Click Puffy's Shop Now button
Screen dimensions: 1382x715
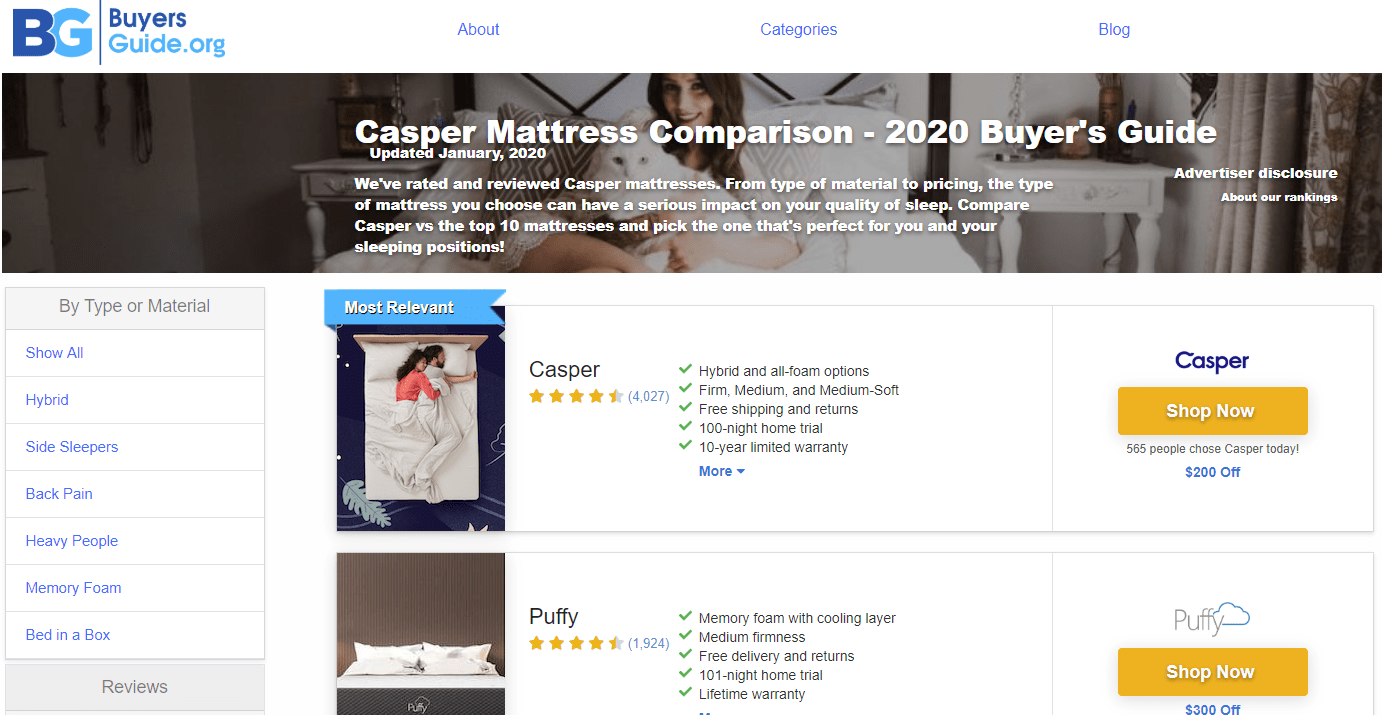1212,672
